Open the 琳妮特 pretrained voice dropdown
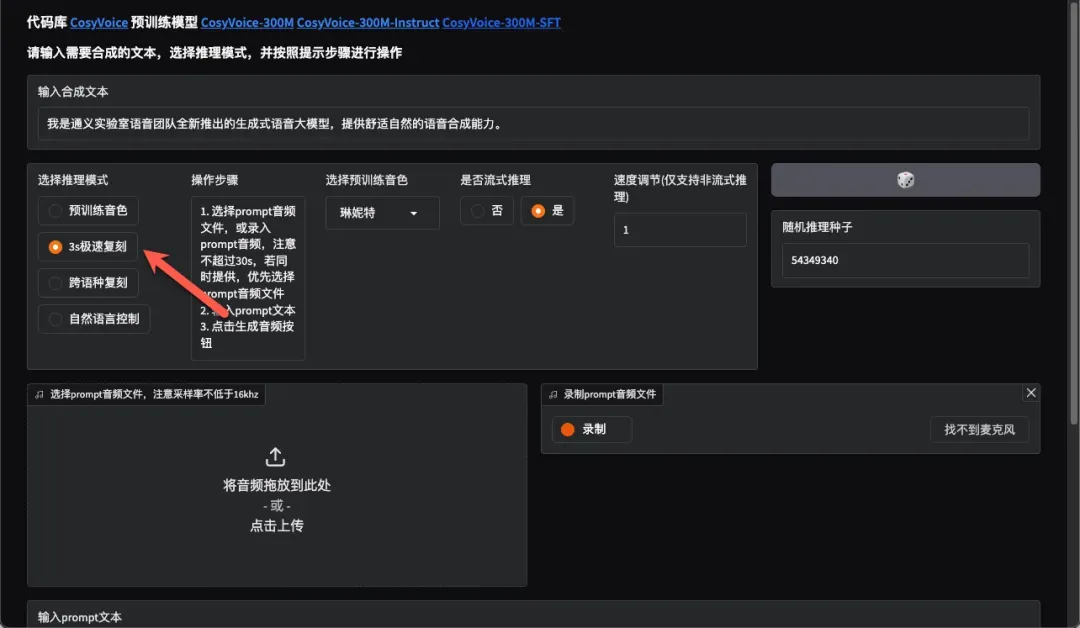Viewport: 1080px width, 628px height. (x=382, y=213)
